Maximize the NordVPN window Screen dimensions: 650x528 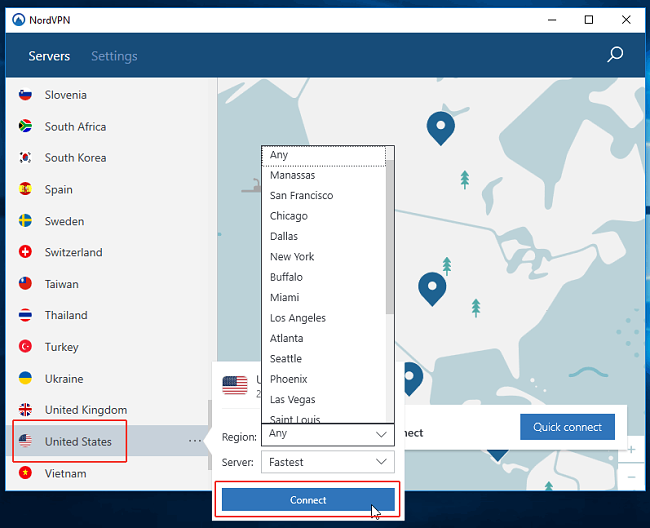589,19
